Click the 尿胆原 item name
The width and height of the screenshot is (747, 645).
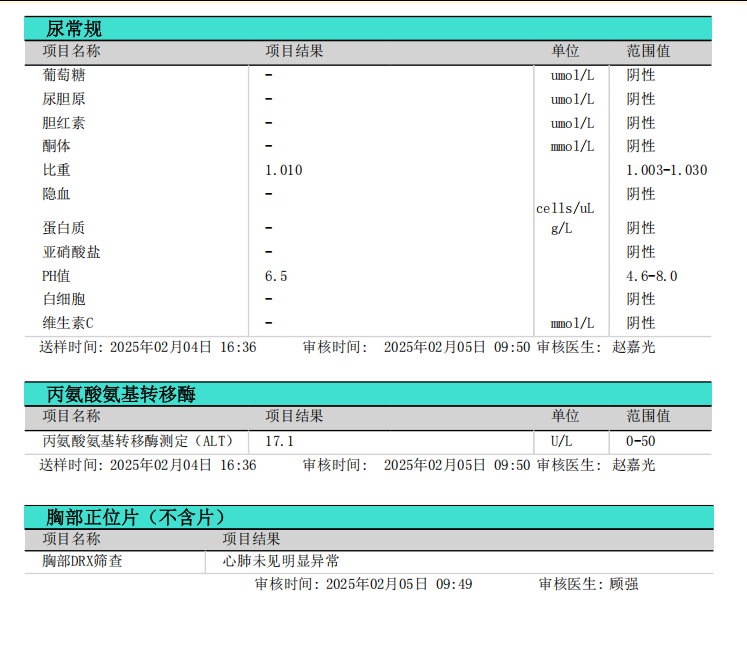point(63,99)
